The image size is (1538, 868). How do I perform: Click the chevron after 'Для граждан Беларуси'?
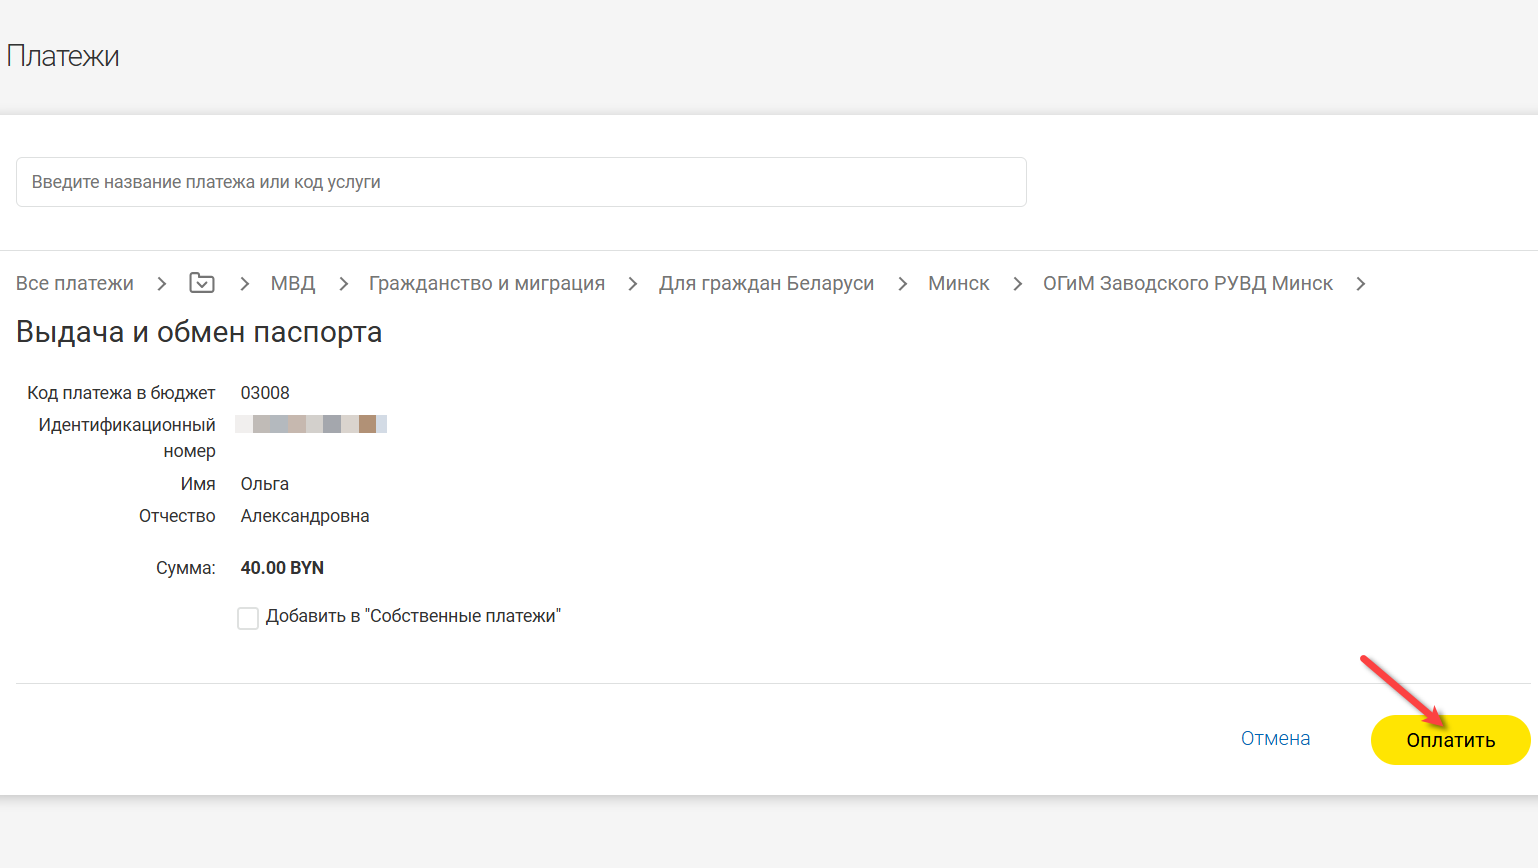[902, 284]
